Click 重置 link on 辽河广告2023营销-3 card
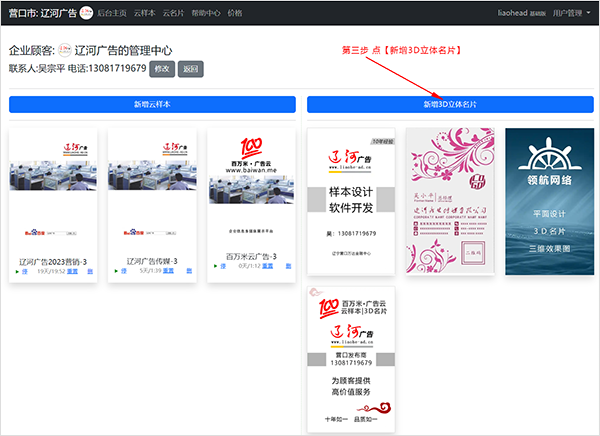The height and width of the screenshot is (436, 600). coord(72,271)
